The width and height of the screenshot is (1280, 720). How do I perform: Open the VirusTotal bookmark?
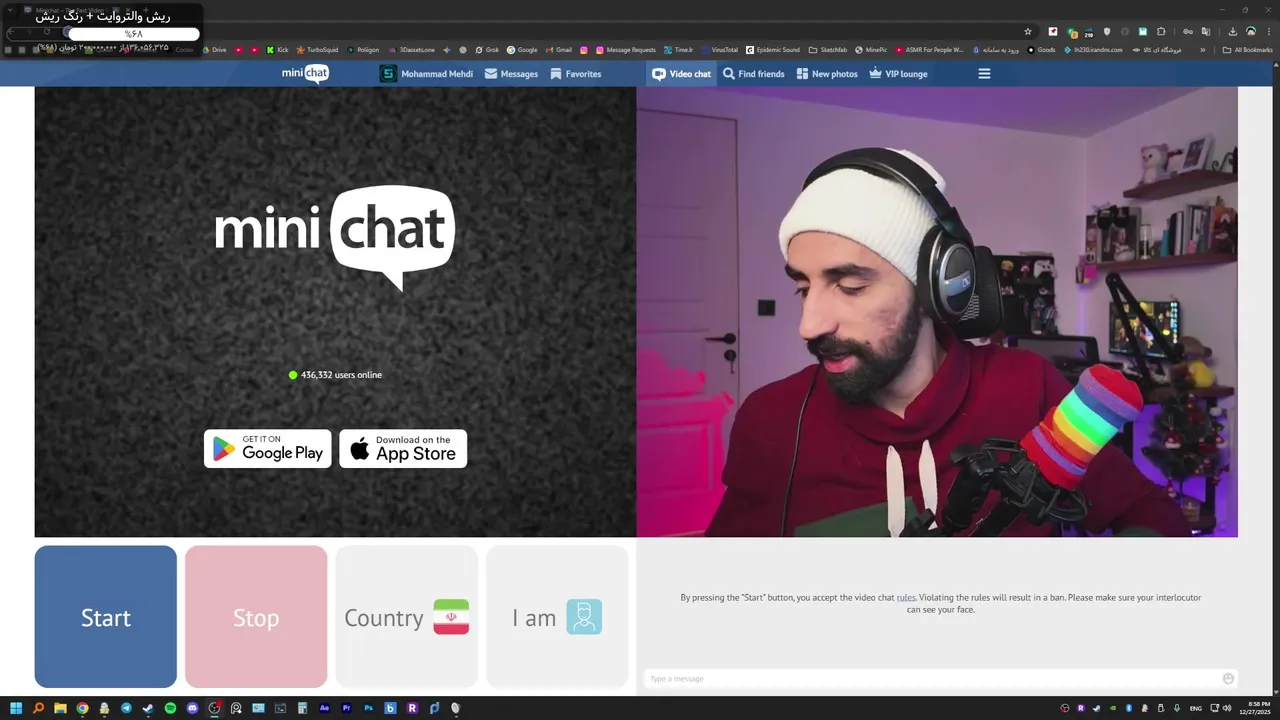[x=720, y=50]
